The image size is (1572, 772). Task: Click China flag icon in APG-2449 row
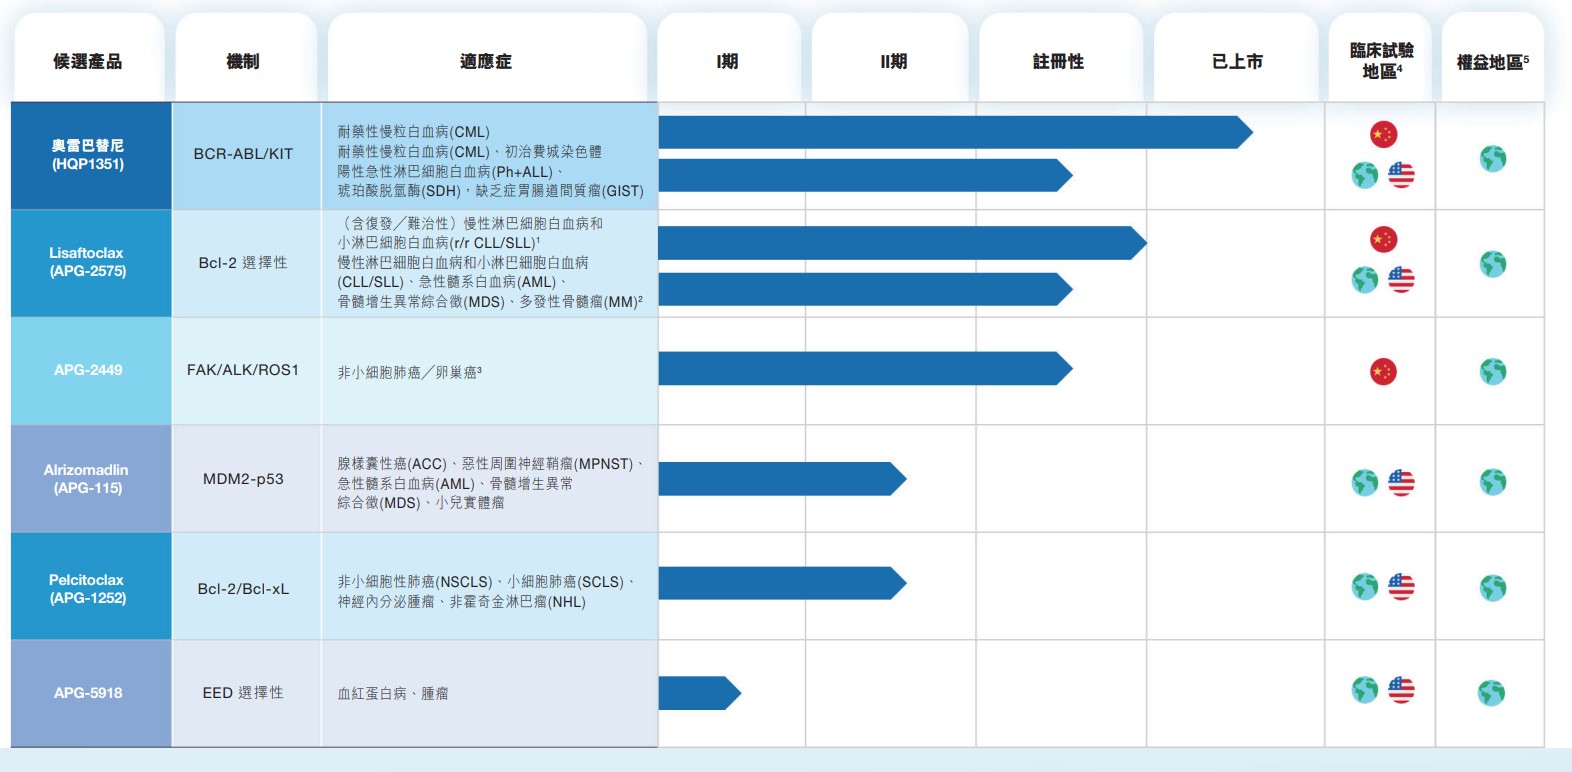(x=1383, y=372)
